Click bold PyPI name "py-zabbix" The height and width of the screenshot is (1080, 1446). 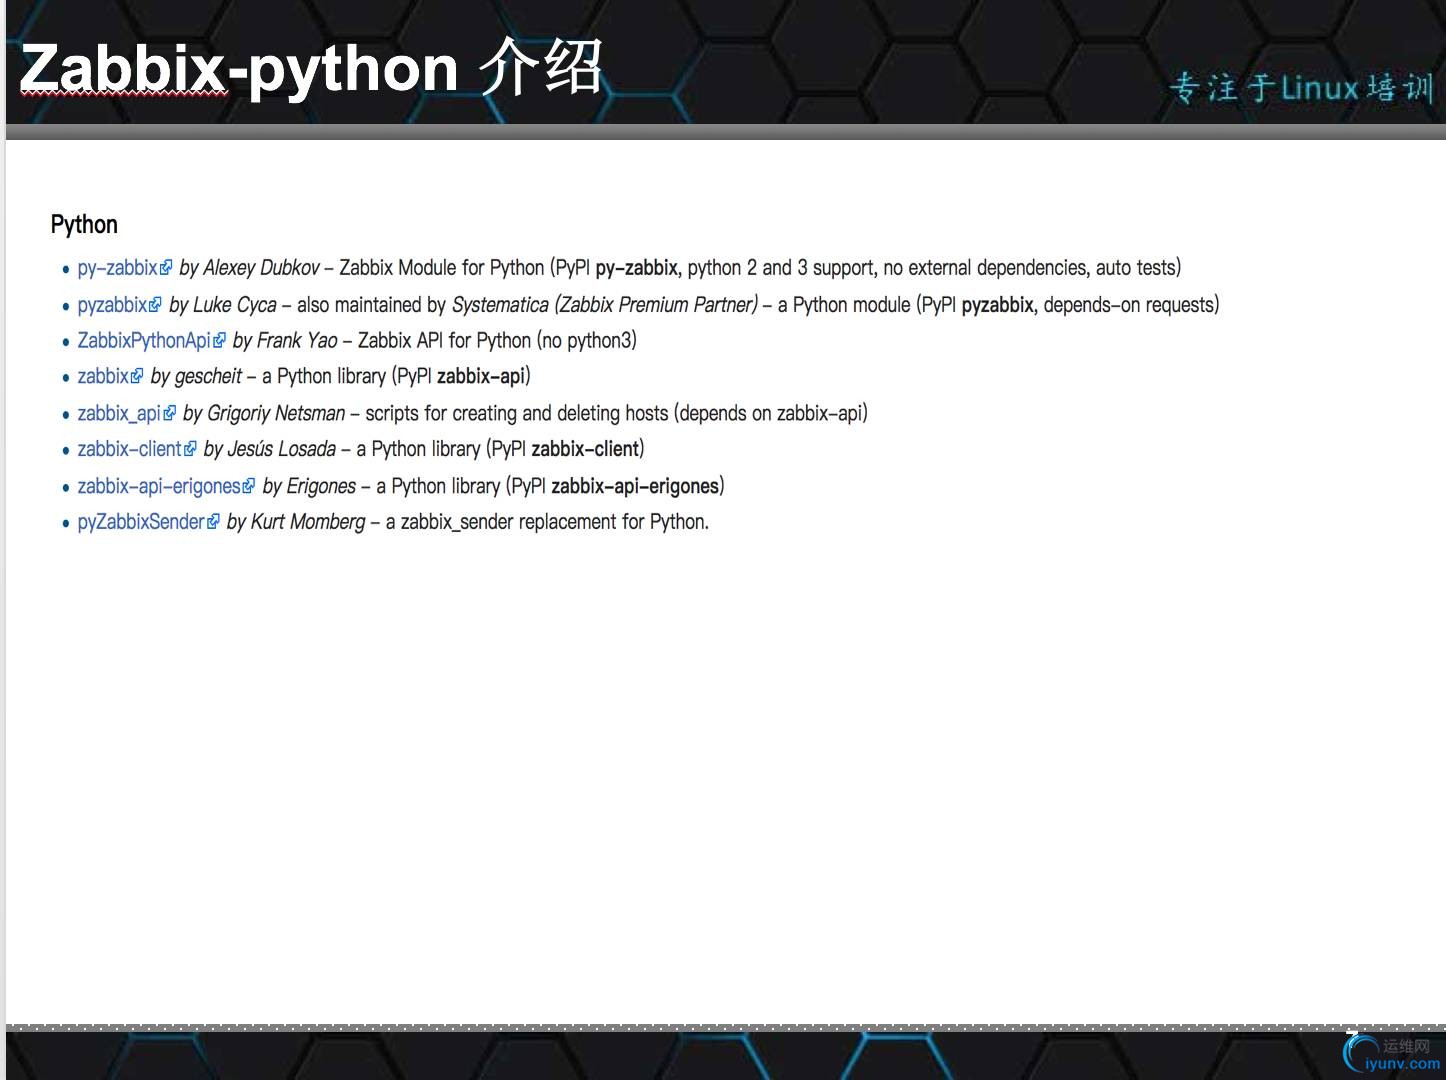(636, 268)
